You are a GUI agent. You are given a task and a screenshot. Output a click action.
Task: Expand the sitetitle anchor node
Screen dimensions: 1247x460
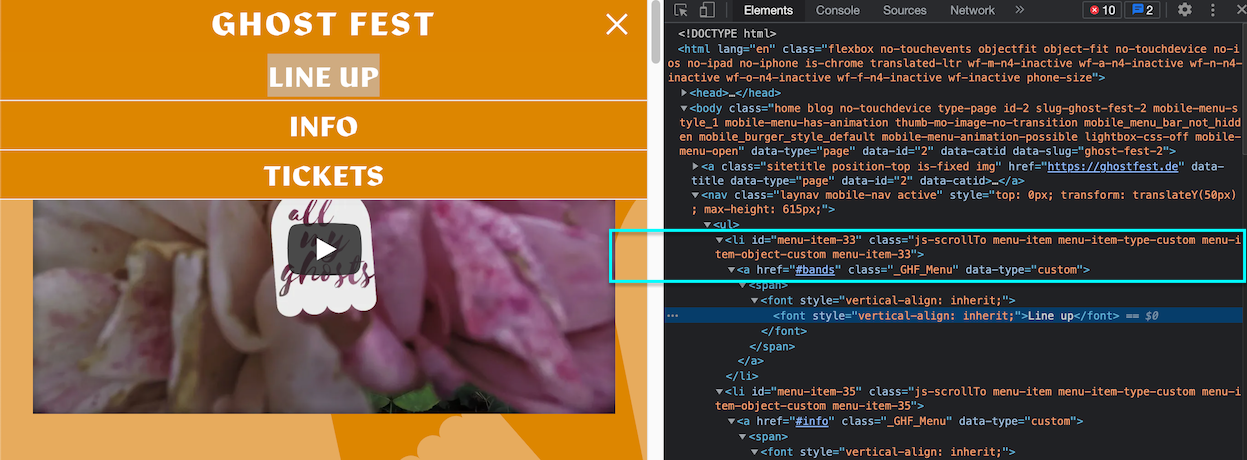point(696,166)
